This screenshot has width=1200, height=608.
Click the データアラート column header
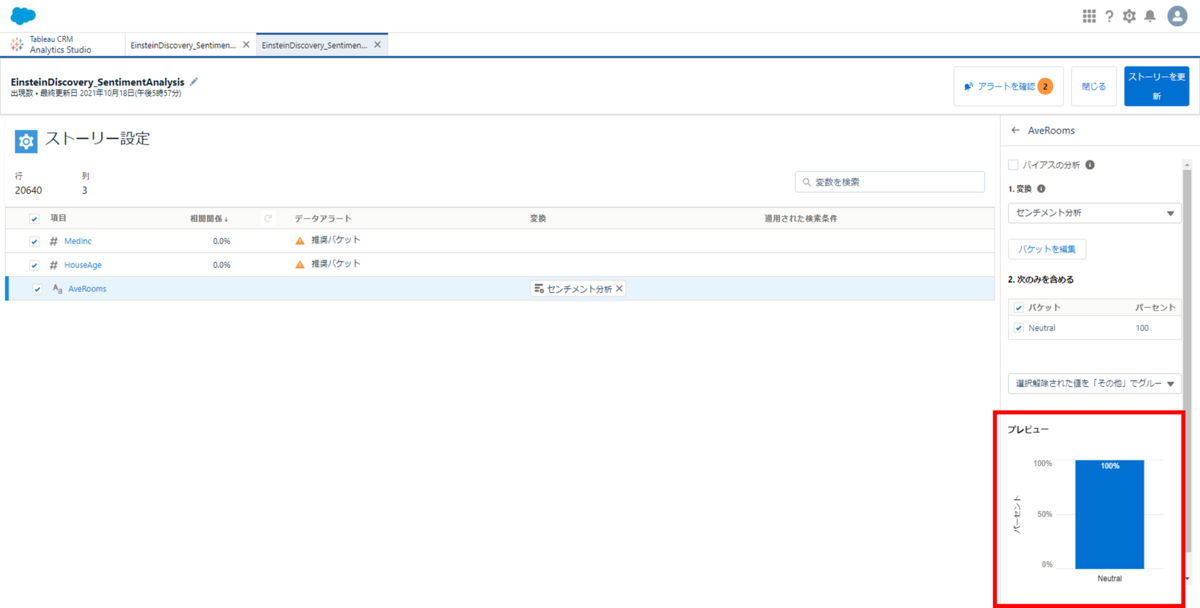pyautogui.click(x=323, y=218)
